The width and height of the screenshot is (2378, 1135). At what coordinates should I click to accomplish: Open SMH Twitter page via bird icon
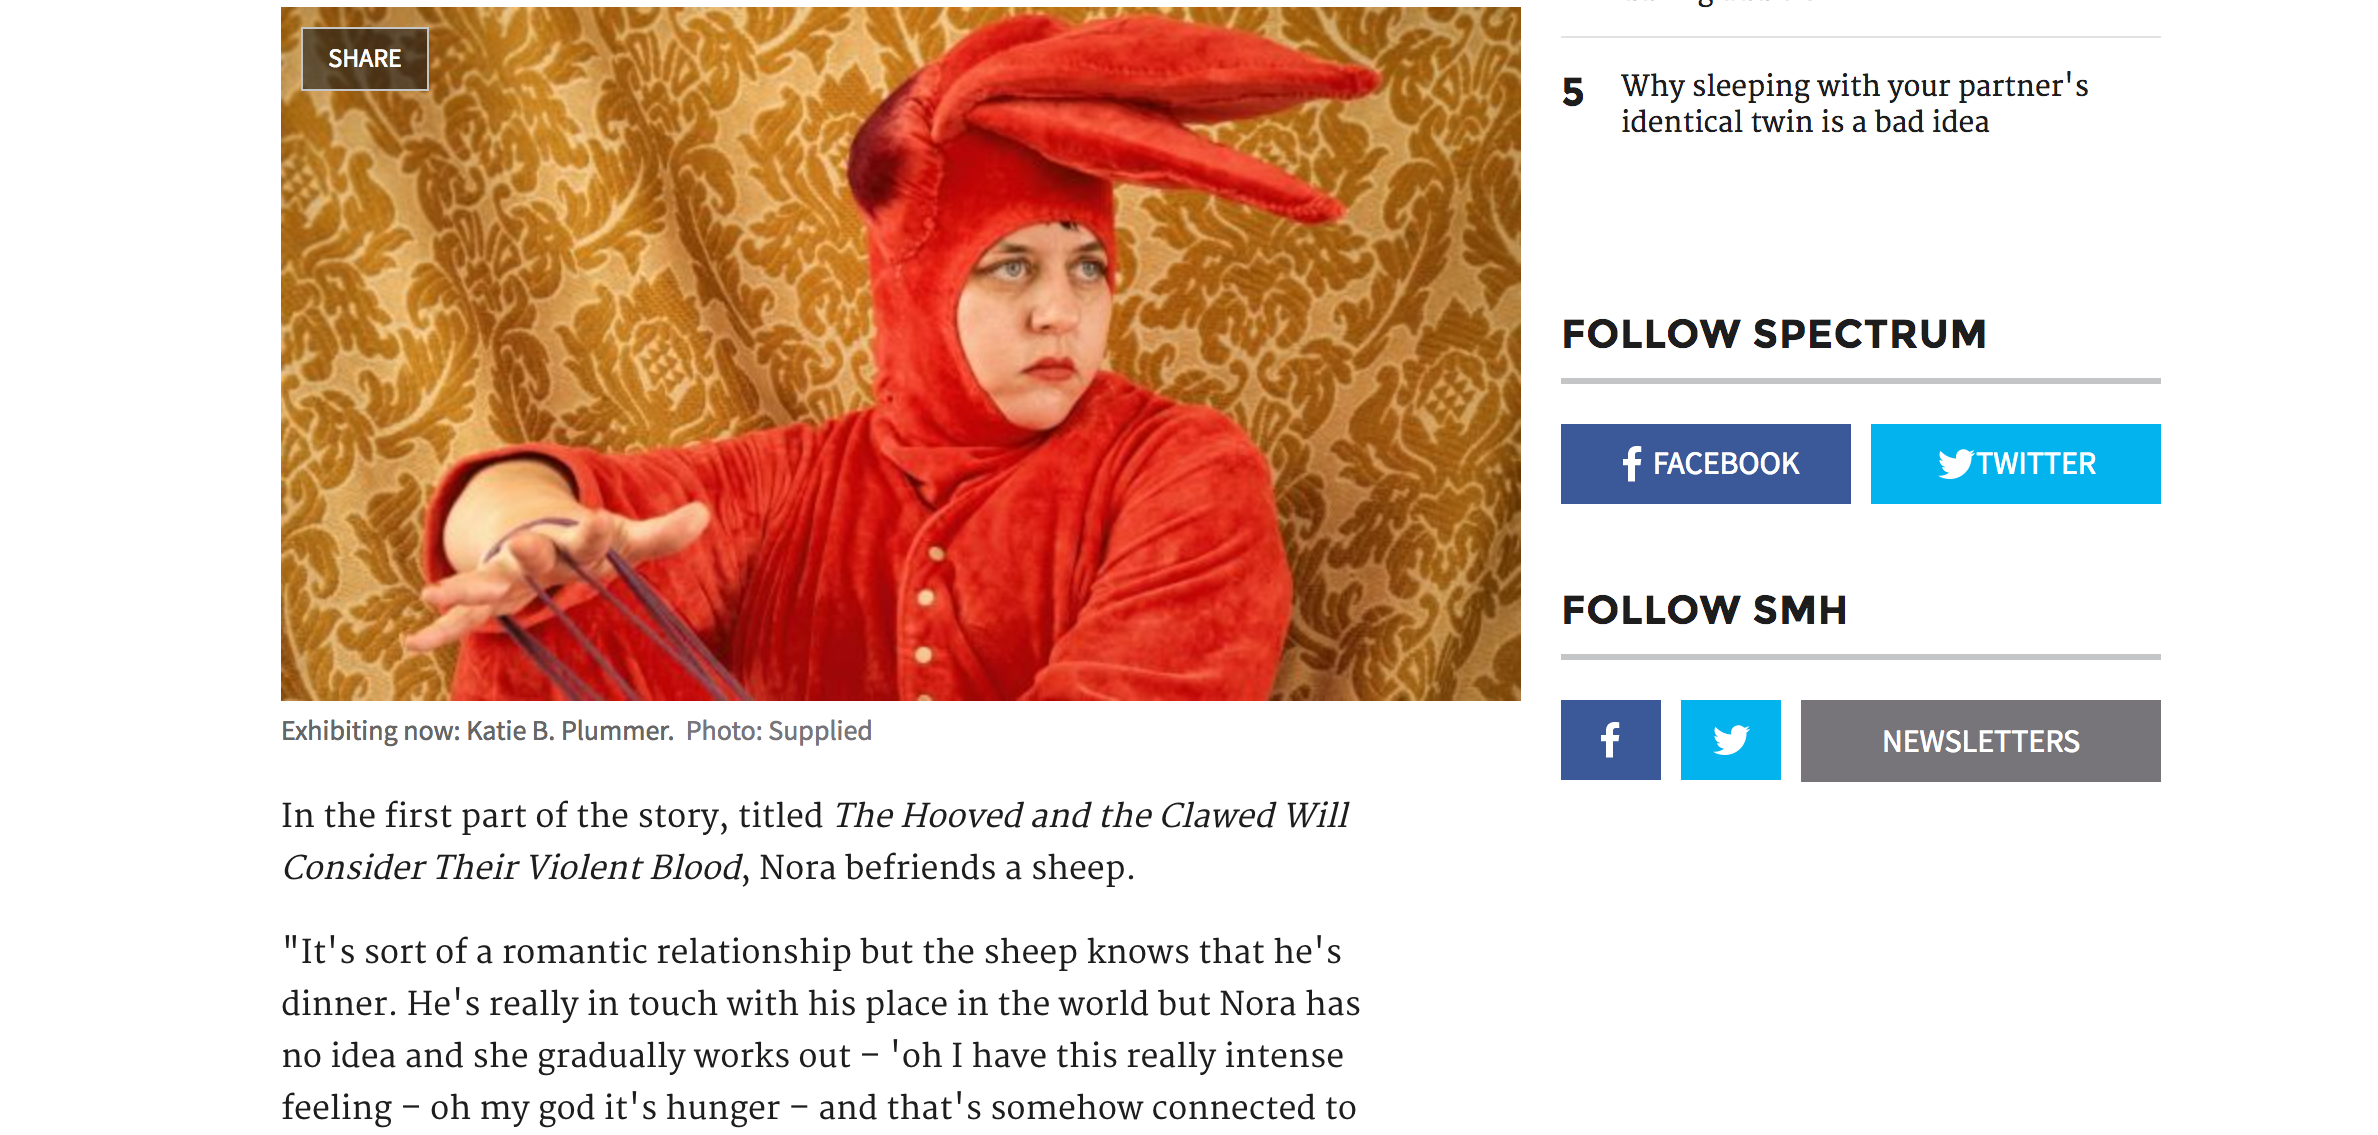click(1730, 740)
